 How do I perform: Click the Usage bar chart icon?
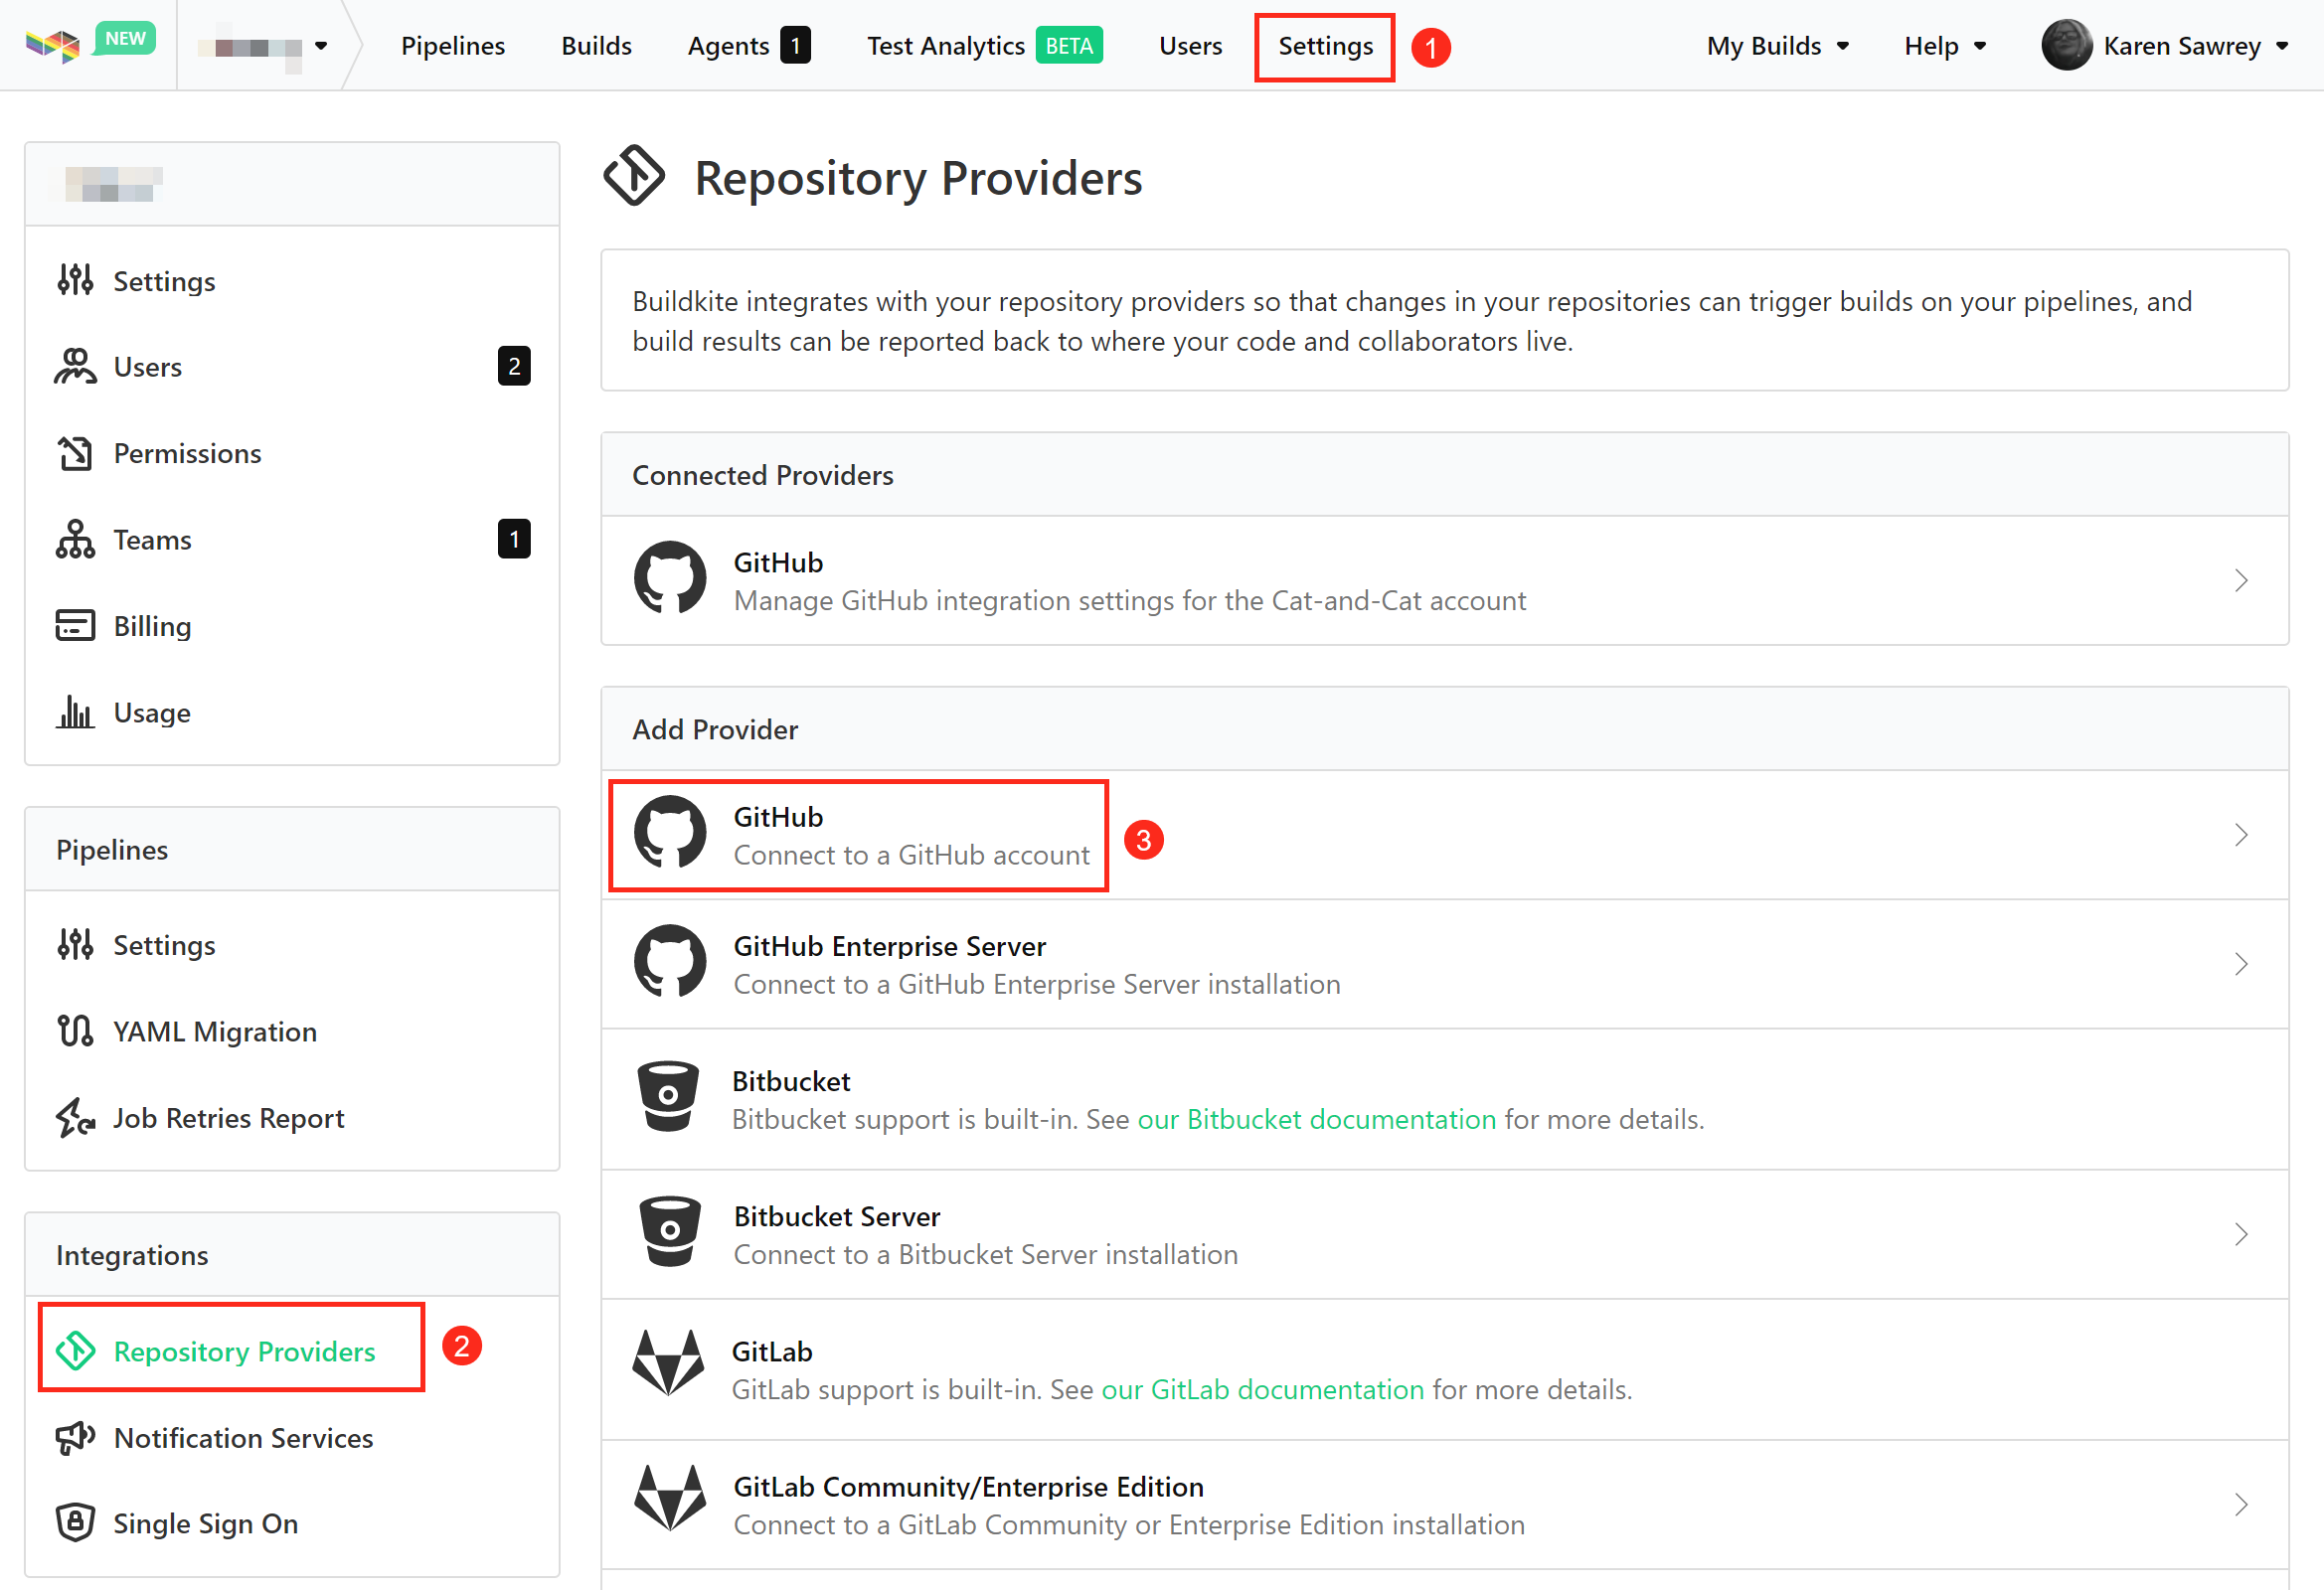point(75,712)
